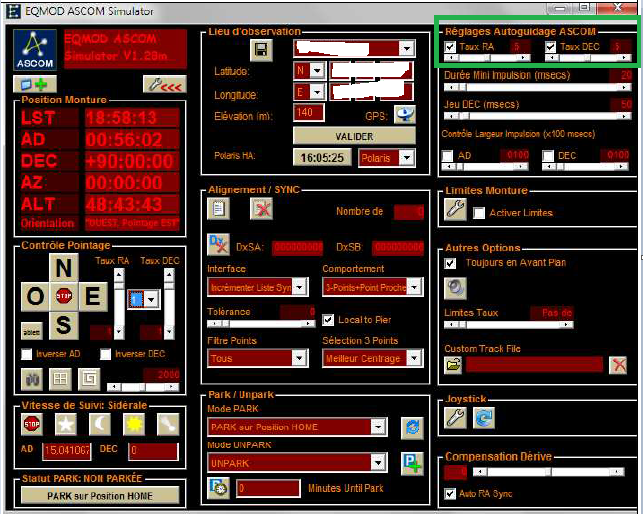
Task: Slew south with the S button
Action: click(x=64, y=325)
